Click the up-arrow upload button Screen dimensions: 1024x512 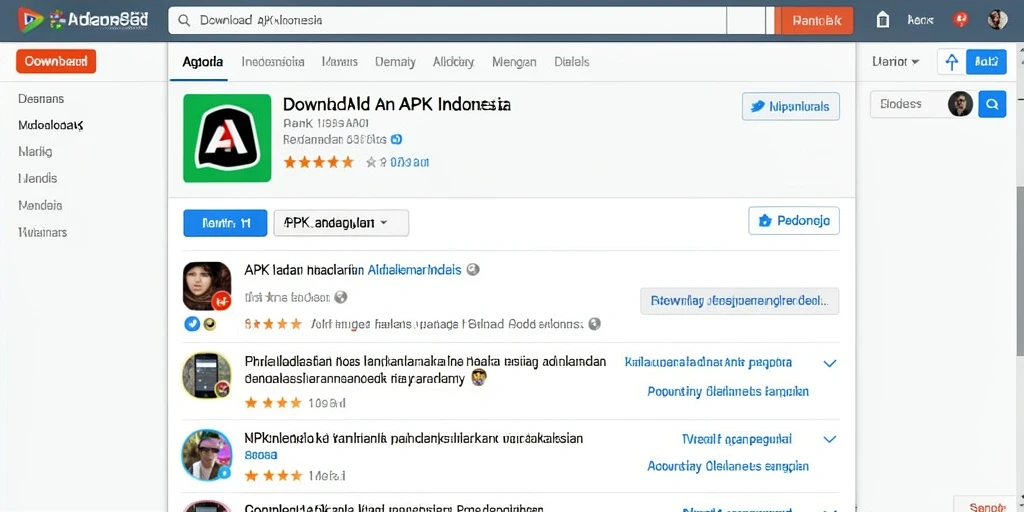[952, 61]
